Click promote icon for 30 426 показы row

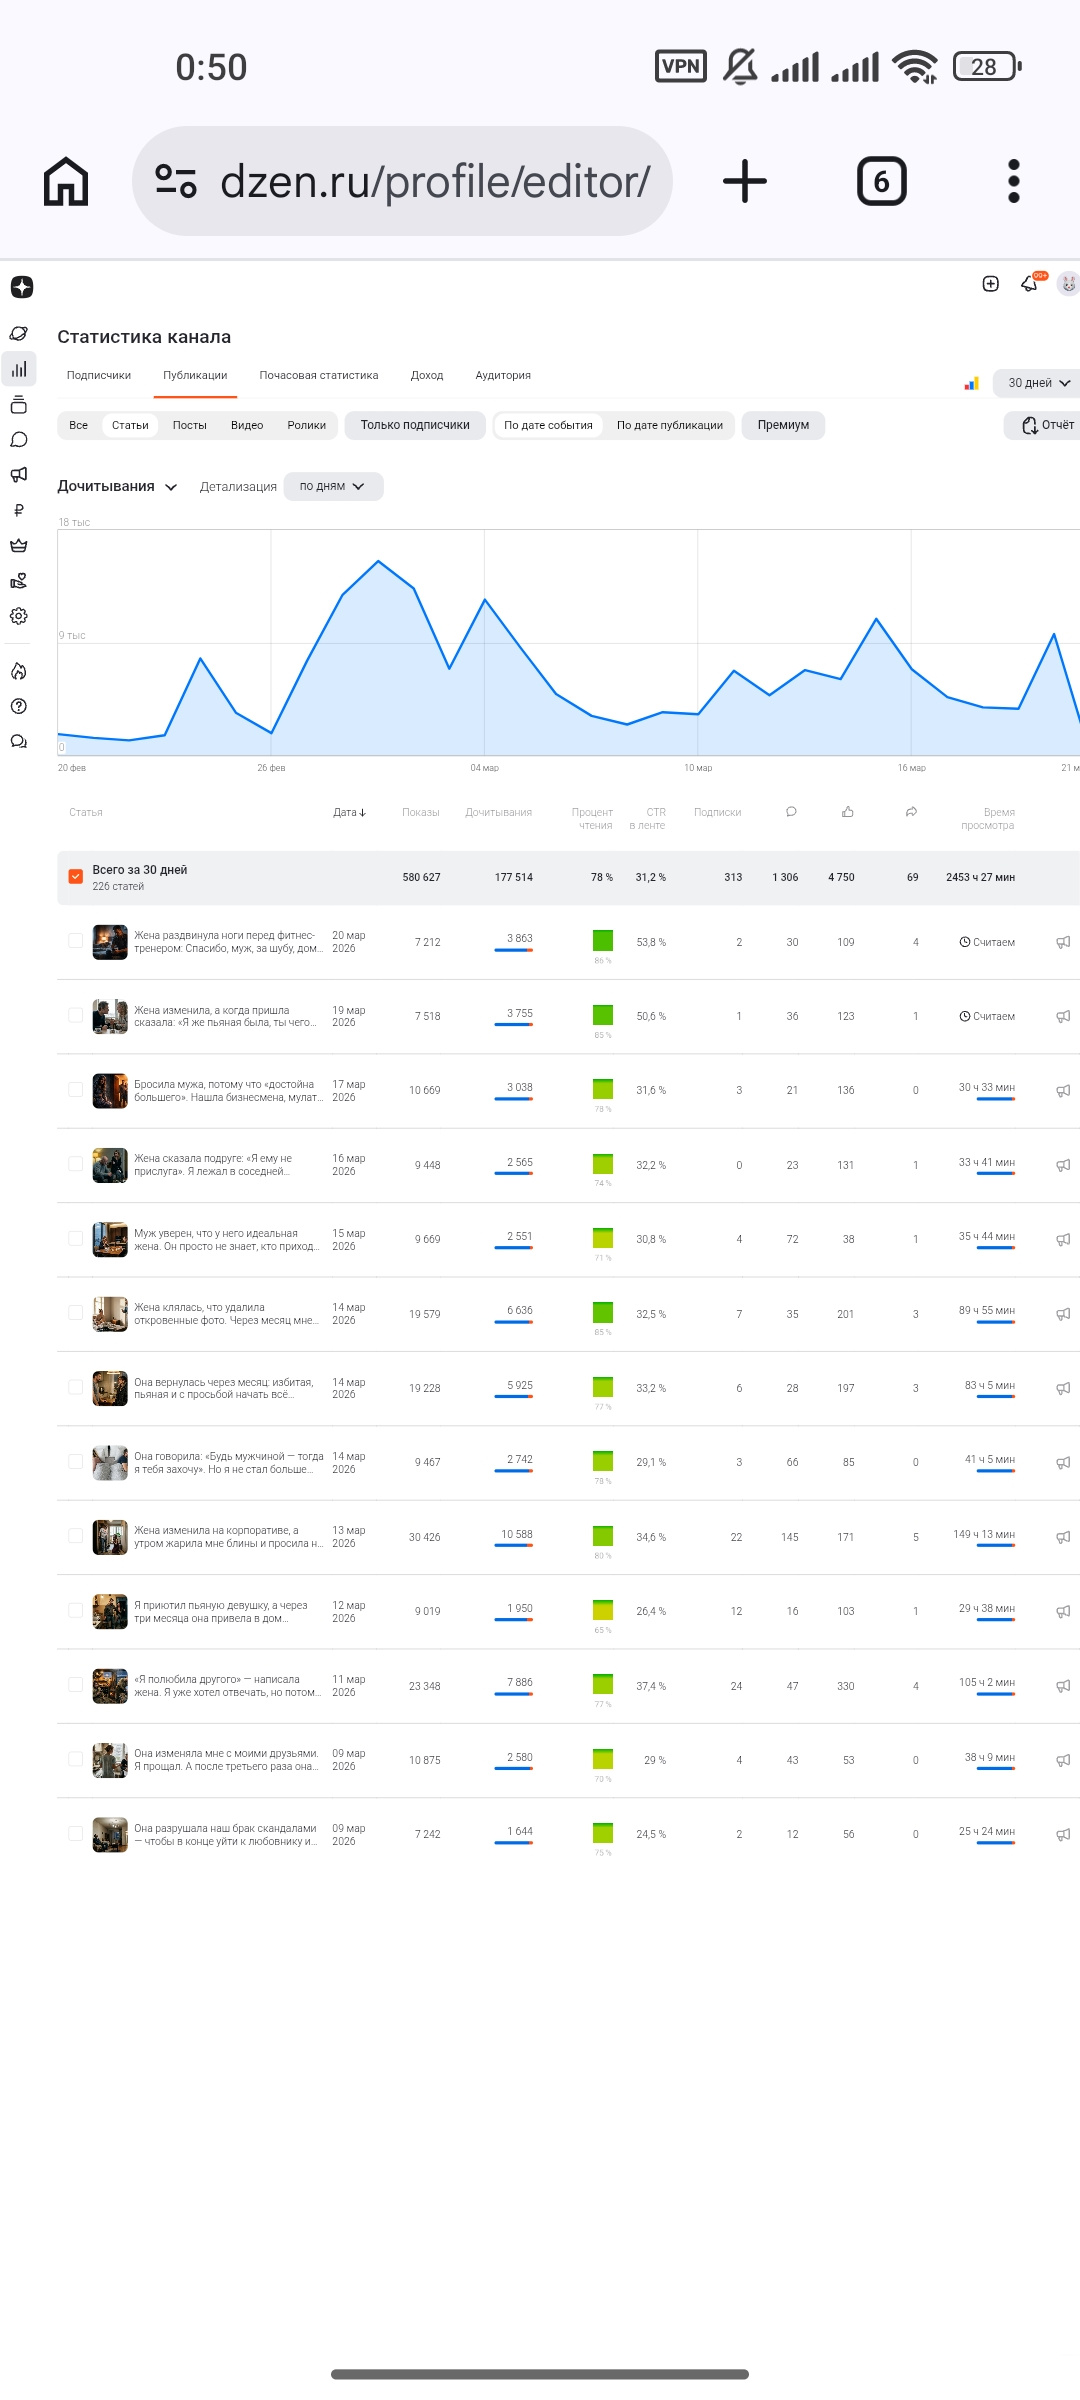tap(1063, 1537)
